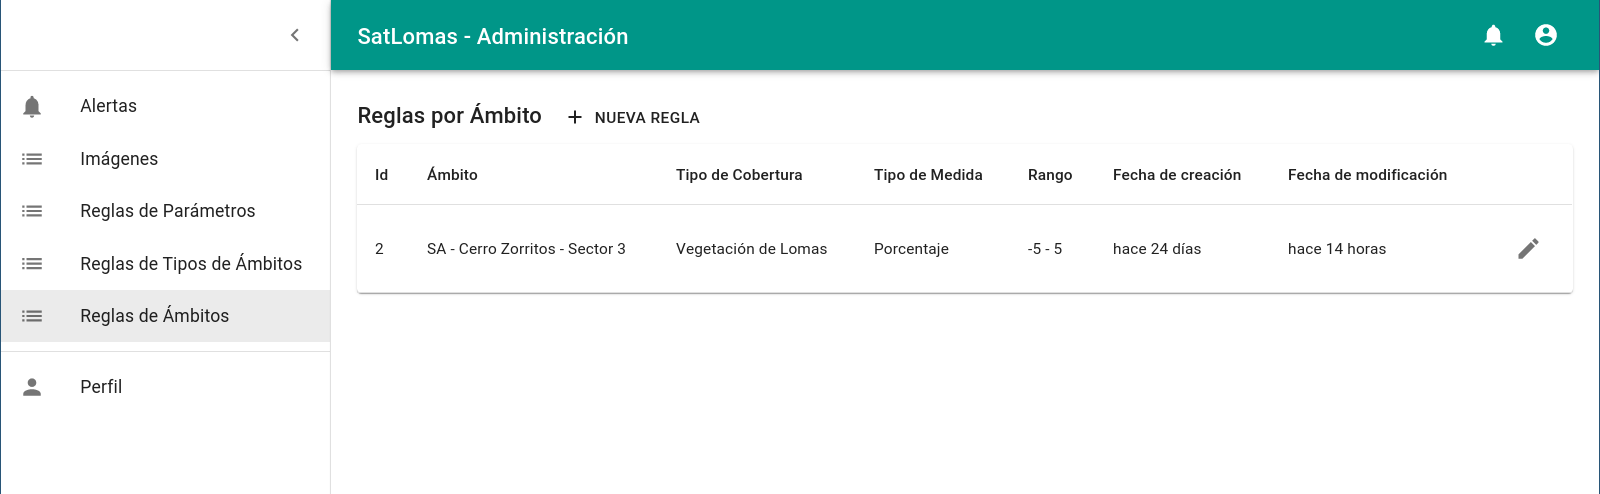Viewport: 1600px width, 494px height.
Task: Open the Alertas menu item
Action: click(165, 106)
